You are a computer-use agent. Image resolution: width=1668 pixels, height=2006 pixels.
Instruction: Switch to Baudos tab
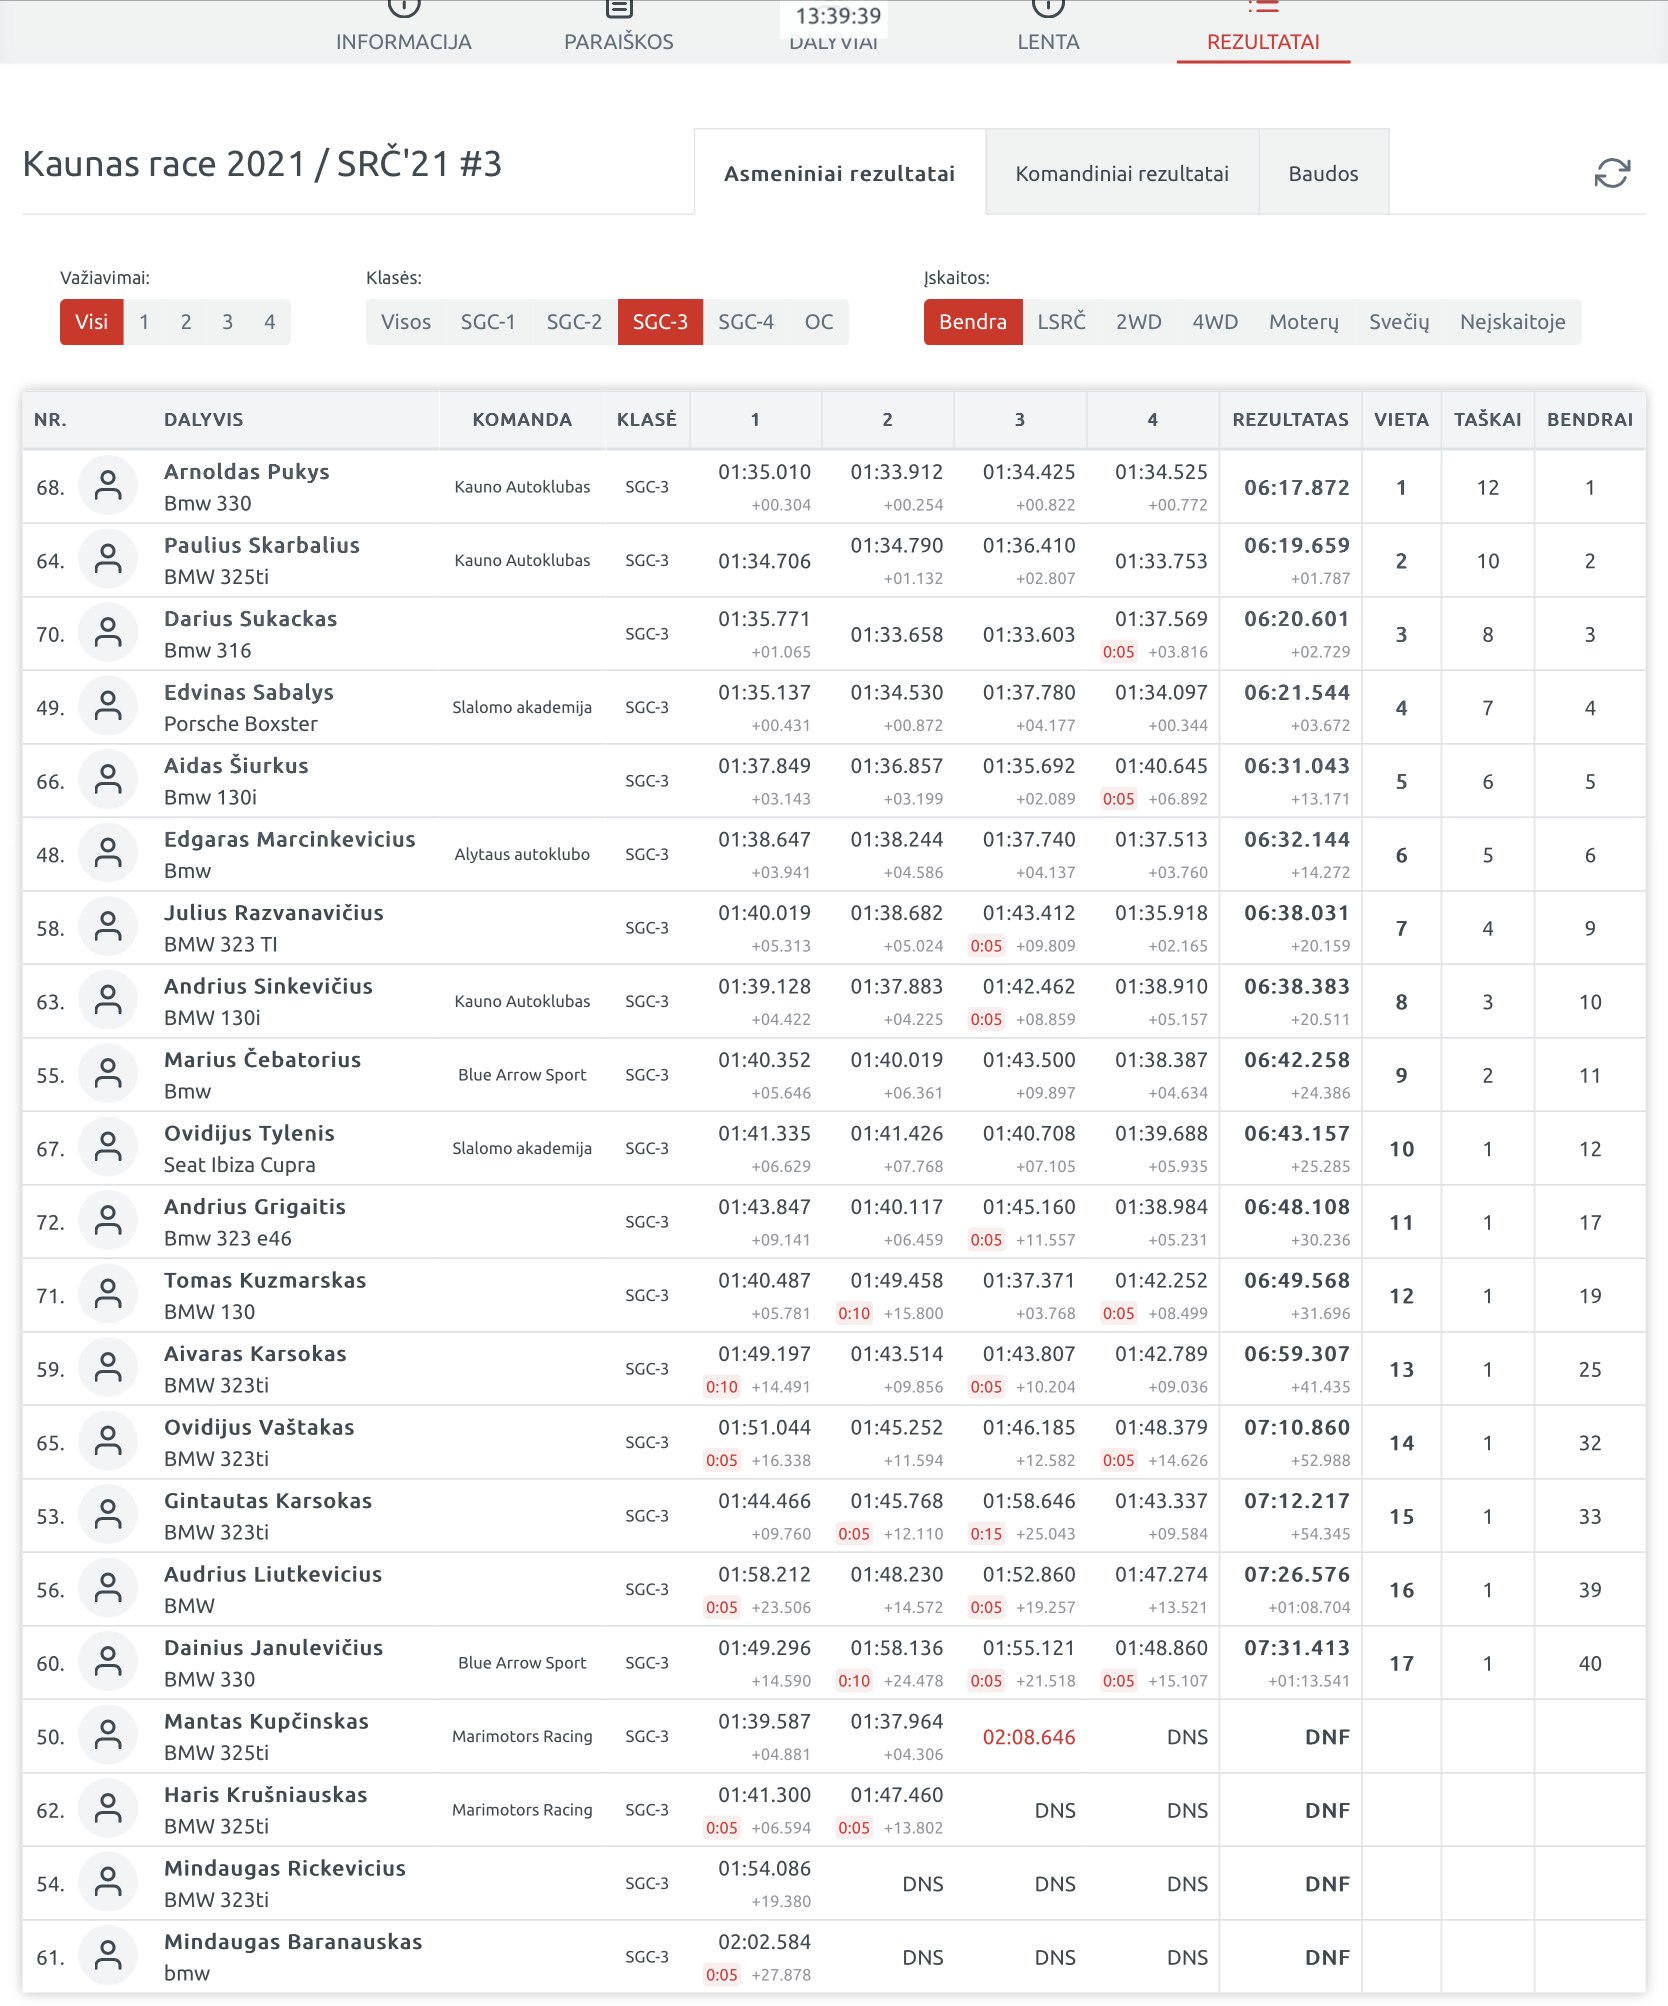pyautogui.click(x=1323, y=173)
